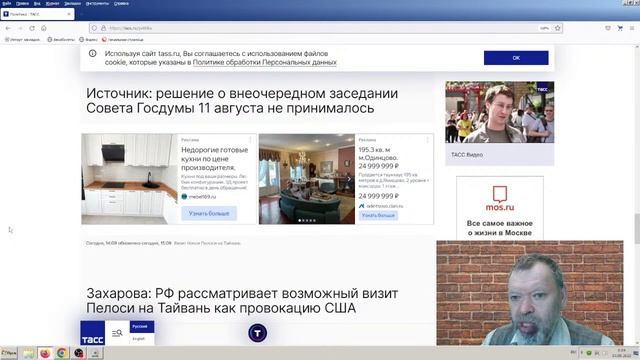Open the Файл menu
The width and height of the screenshot is (640, 360).
pos(7,3)
